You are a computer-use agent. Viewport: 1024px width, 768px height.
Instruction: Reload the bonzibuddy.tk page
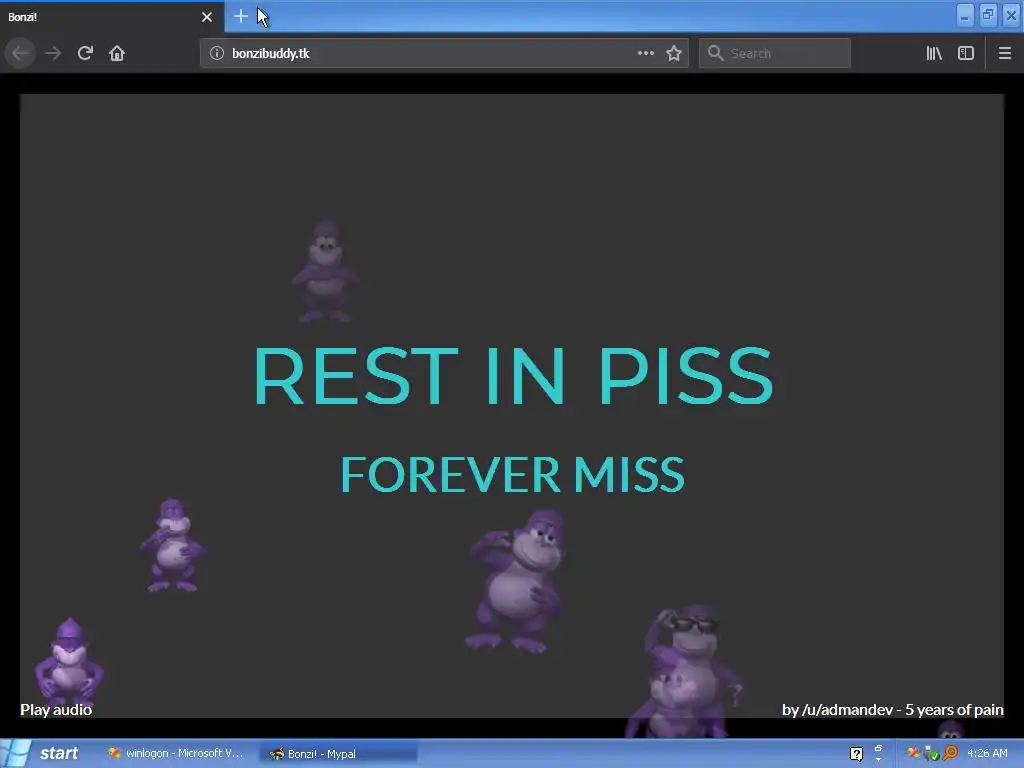[85, 53]
